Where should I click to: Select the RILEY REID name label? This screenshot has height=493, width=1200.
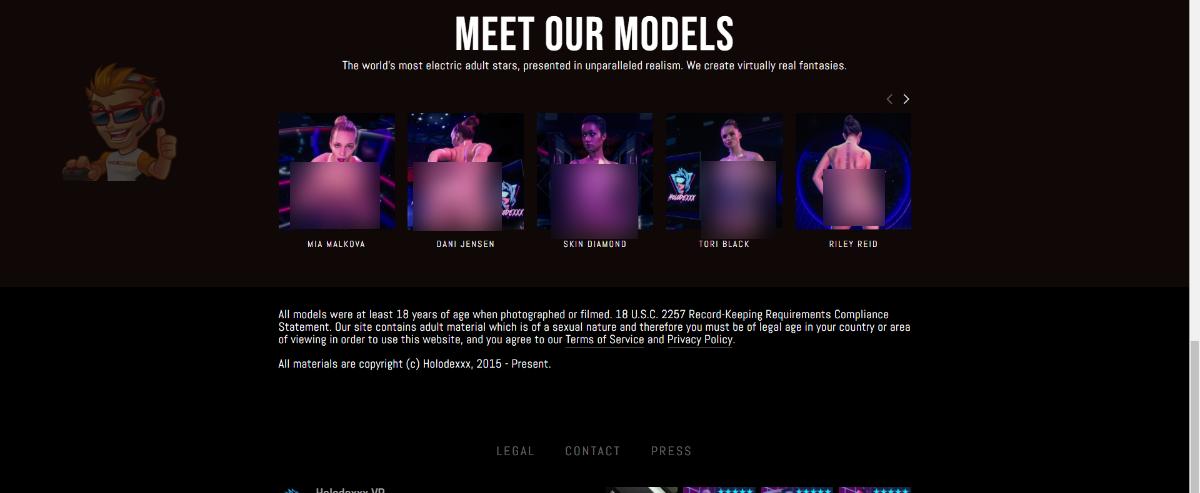pos(853,244)
